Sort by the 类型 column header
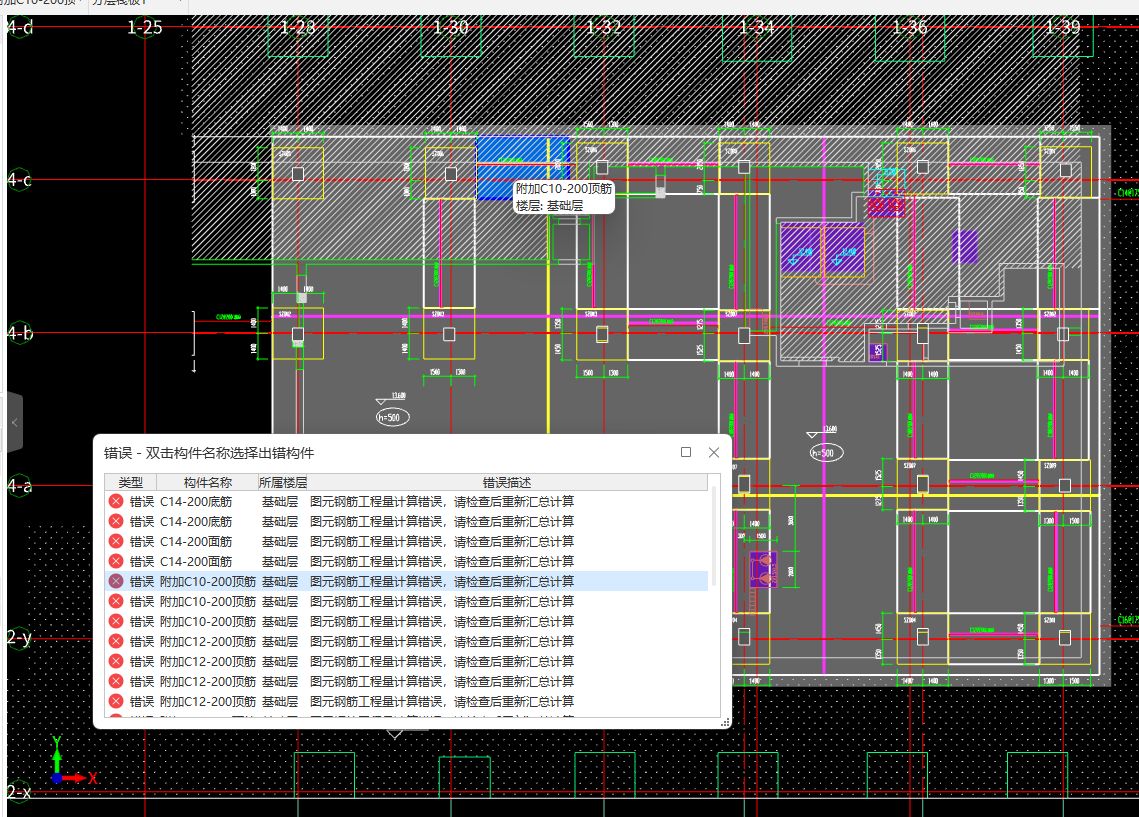Viewport: 1139px width, 817px height. tap(131, 482)
